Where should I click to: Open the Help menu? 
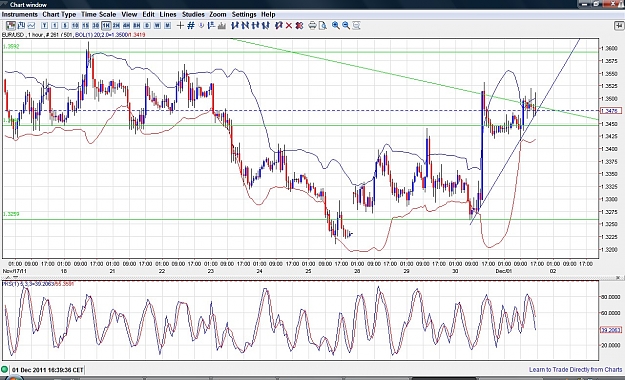pyautogui.click(x=268, y=14)
